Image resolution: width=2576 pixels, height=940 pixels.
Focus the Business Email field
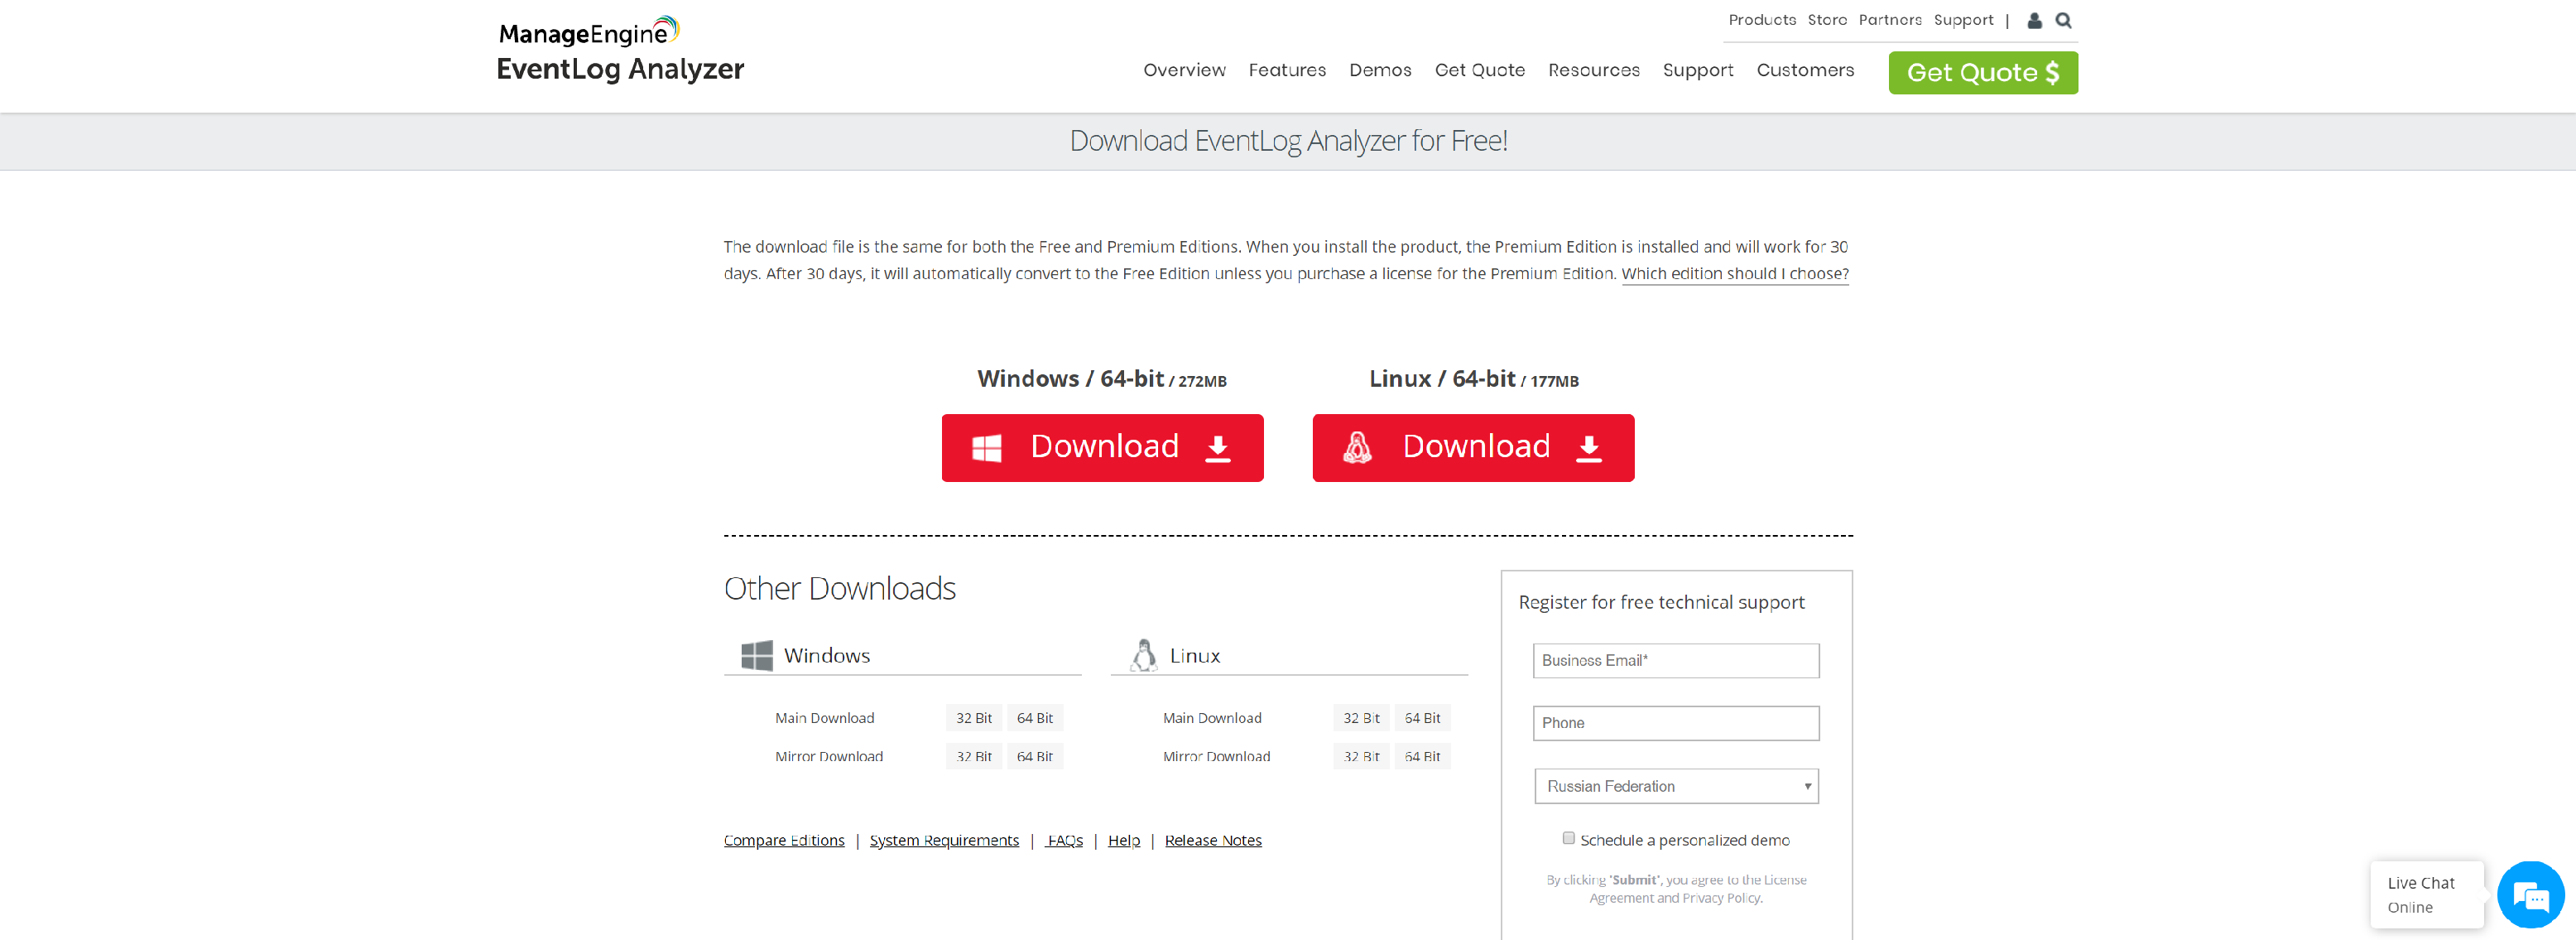[1675, 660]
